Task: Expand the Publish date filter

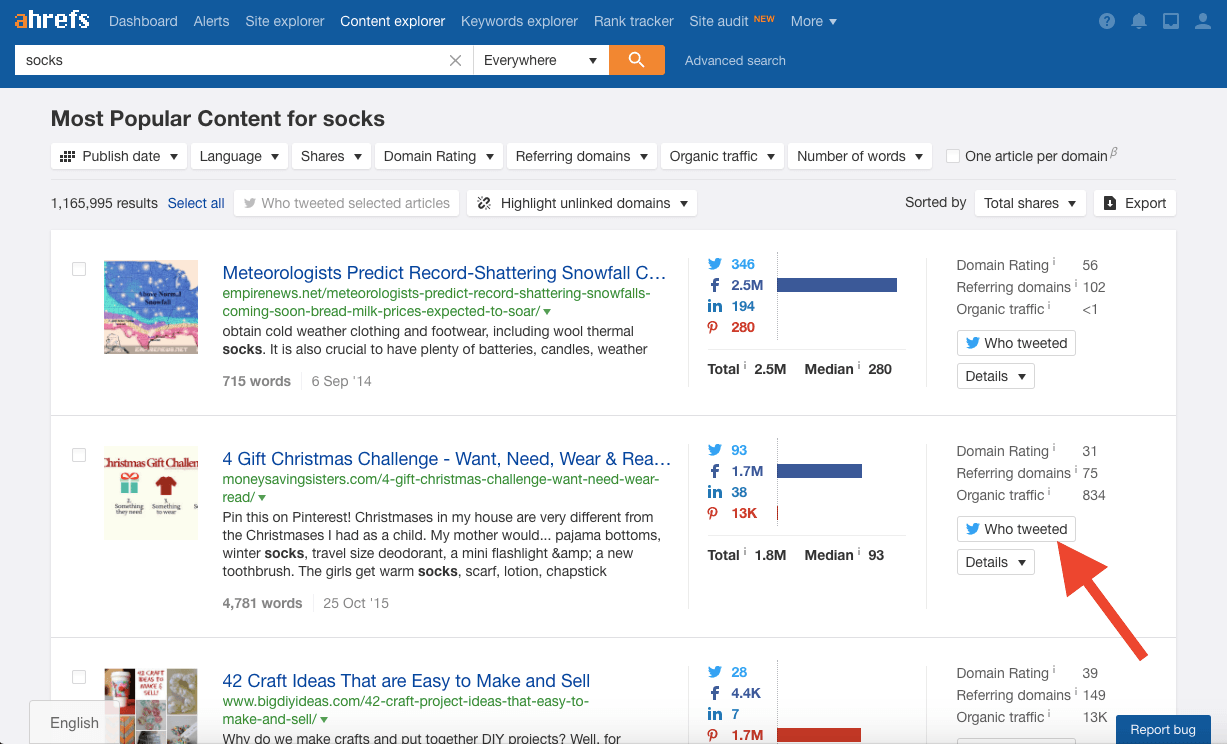Action: pos(119,156)
